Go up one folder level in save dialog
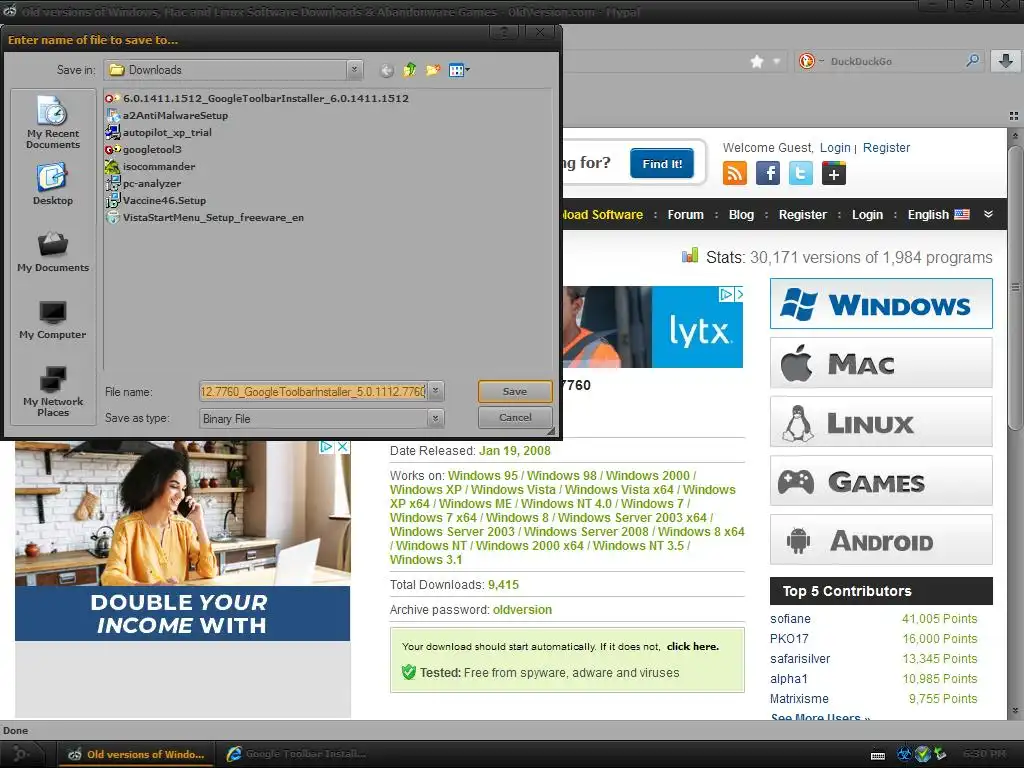Image resolution: width=1024 pixels, height=768 pixels. pyautogui.click(x=409, y=70)
